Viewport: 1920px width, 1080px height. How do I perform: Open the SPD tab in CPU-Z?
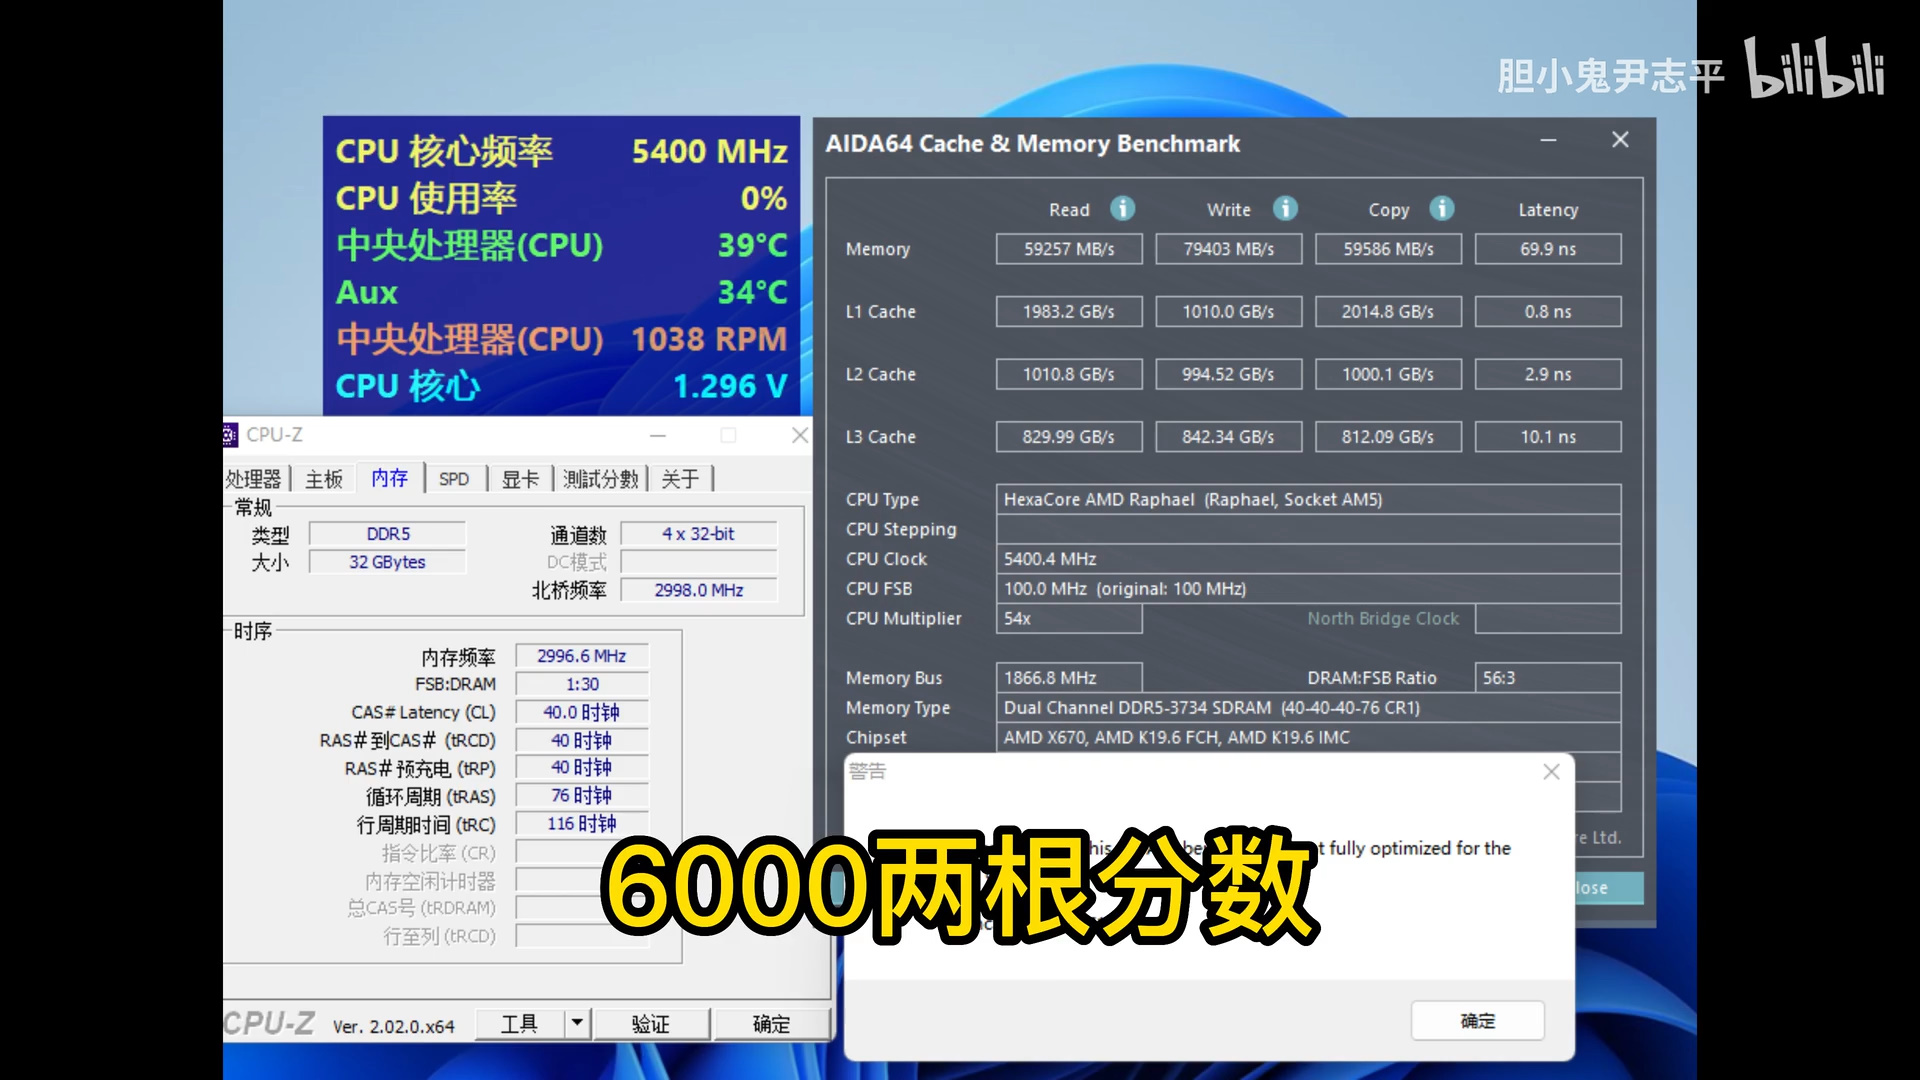coord(454,479)
